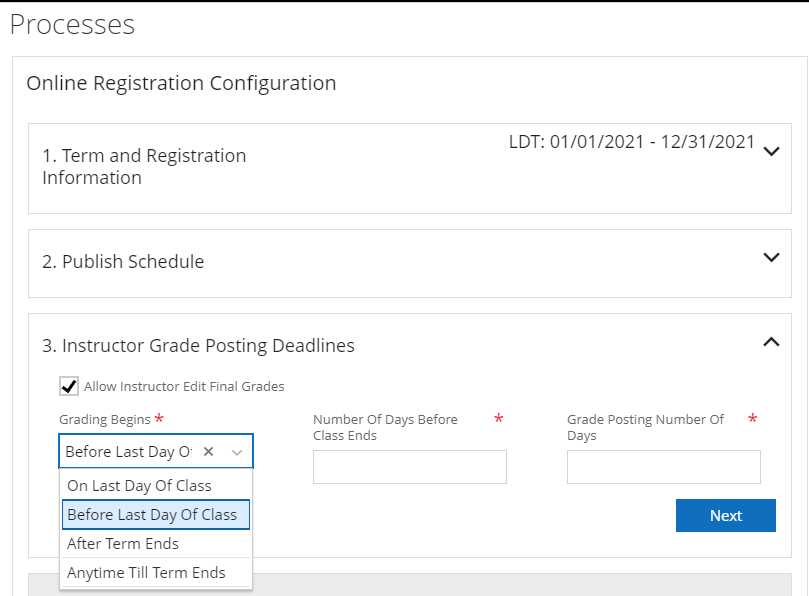Clear the Grading Begins selection

208,452
